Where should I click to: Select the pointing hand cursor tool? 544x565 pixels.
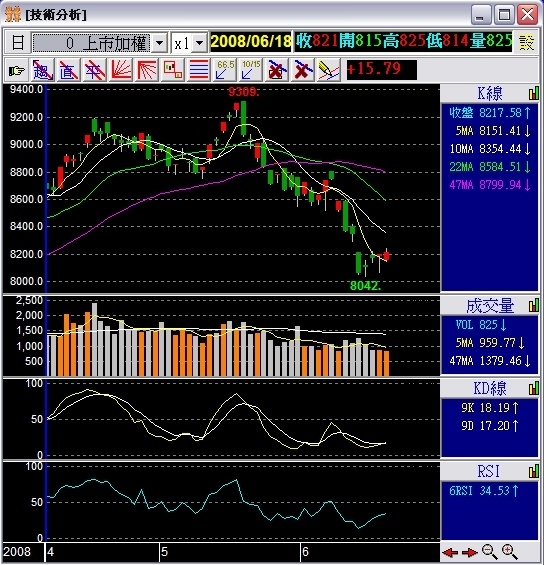coord(17,70)
